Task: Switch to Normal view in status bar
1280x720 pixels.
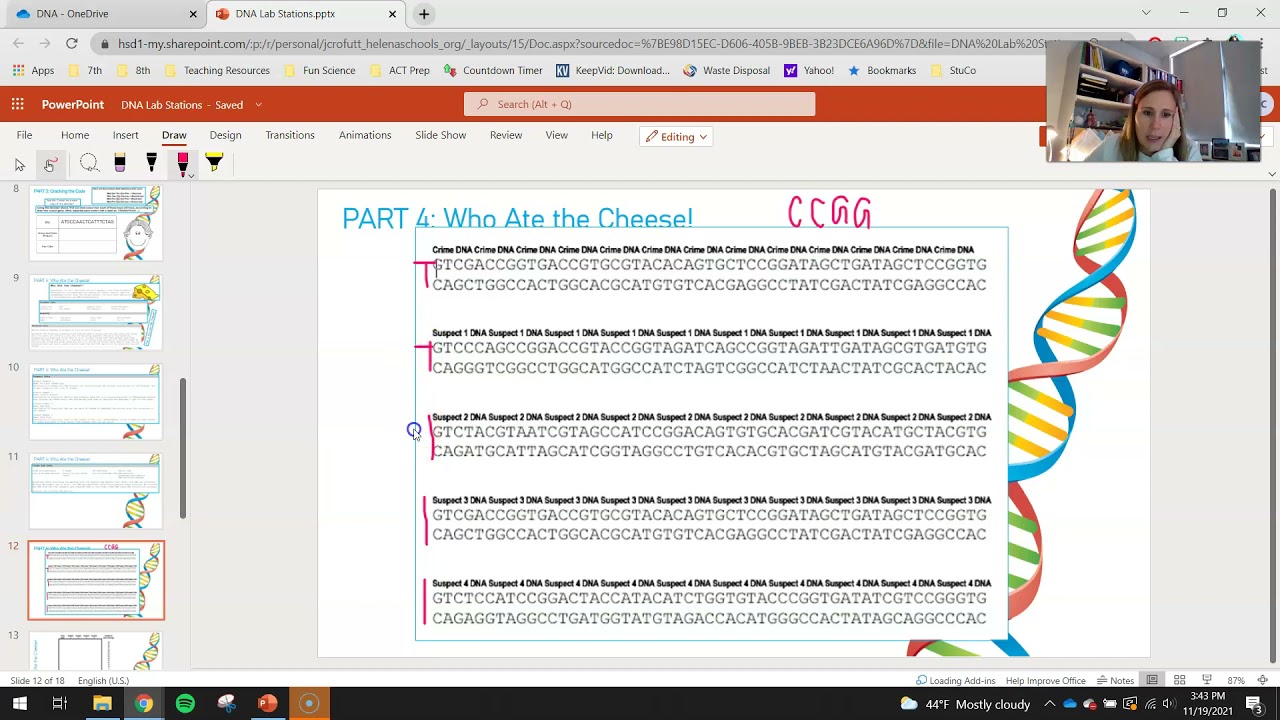Action: 1152,680
